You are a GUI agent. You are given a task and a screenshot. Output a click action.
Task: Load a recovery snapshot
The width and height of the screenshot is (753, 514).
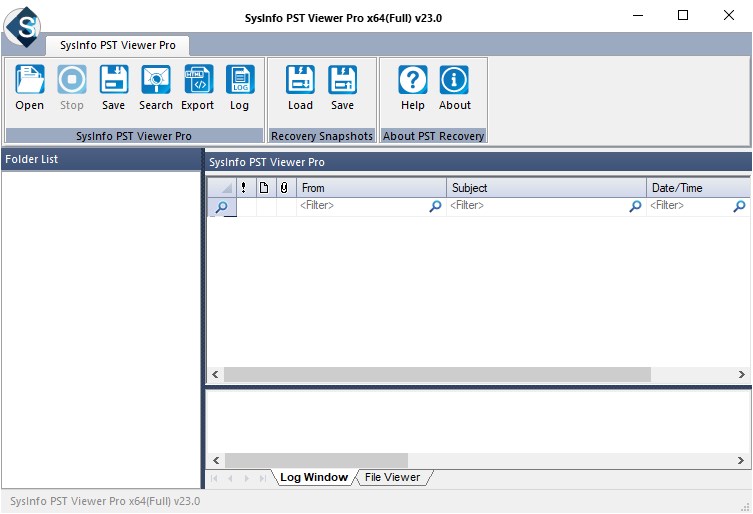pos(300,88)
